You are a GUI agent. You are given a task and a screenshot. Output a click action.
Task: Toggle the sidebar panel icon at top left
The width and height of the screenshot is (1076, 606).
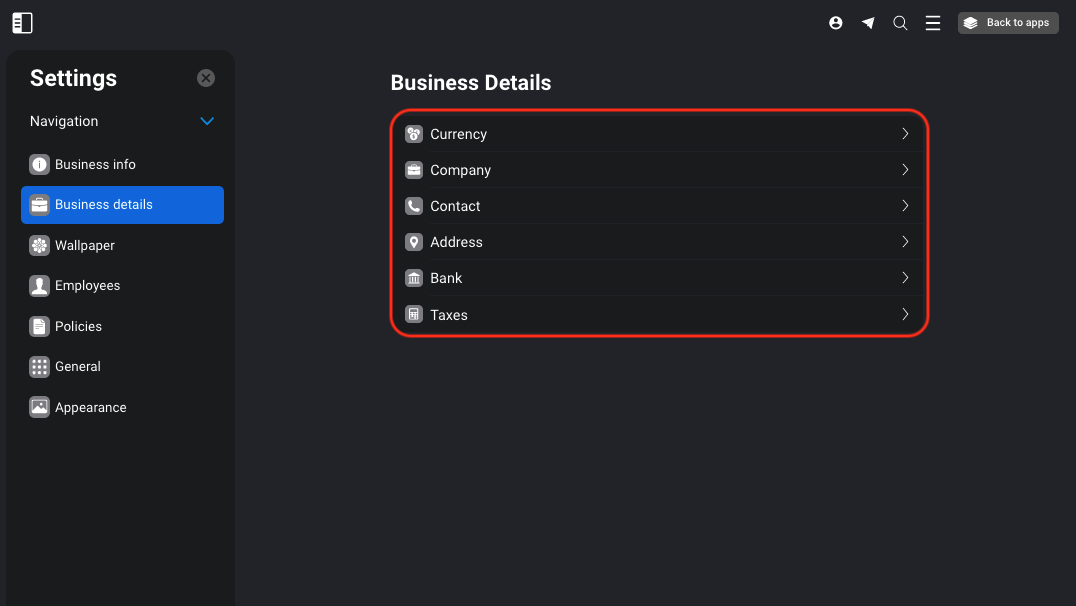tap(23, 23)
